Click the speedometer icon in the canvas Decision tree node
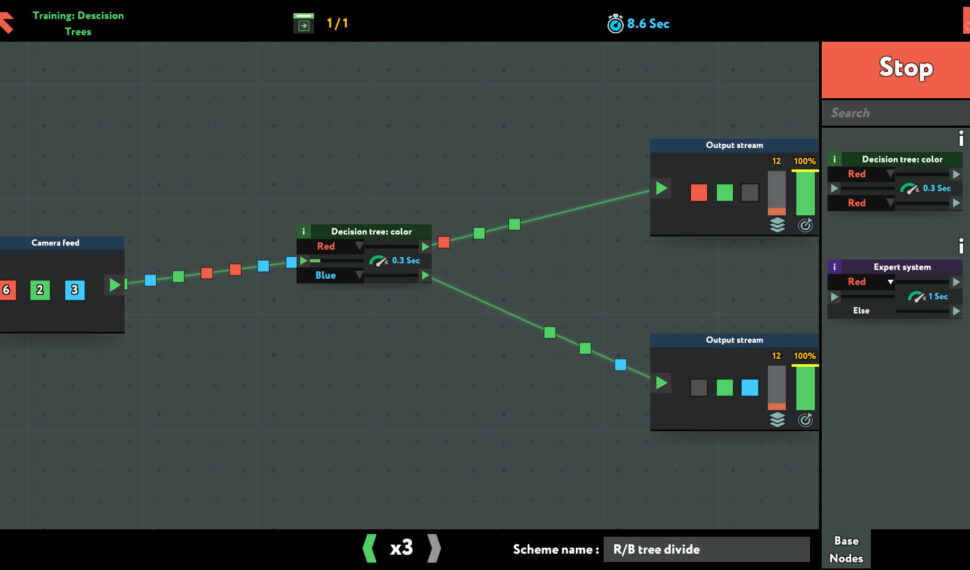 point(378,260)
